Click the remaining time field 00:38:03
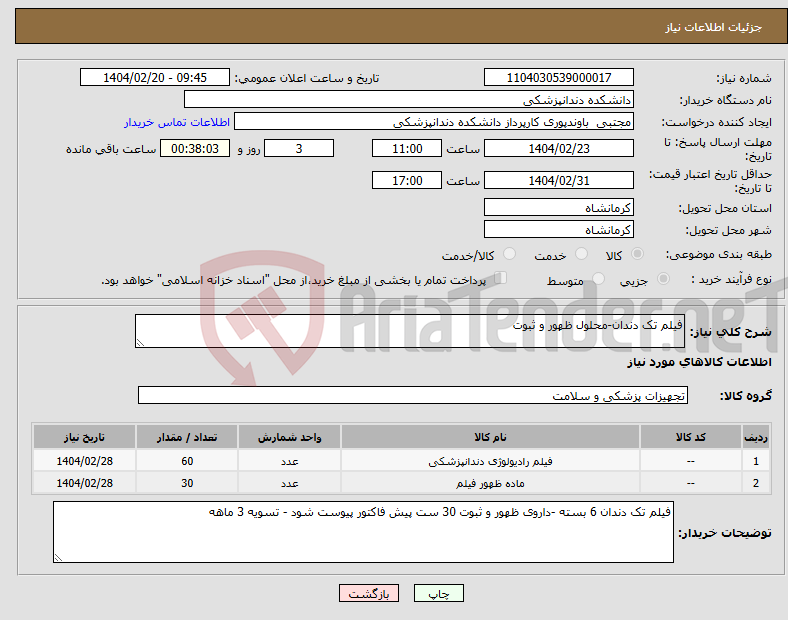The height and width of the screenshot is (620, 788). click(195, 148)
